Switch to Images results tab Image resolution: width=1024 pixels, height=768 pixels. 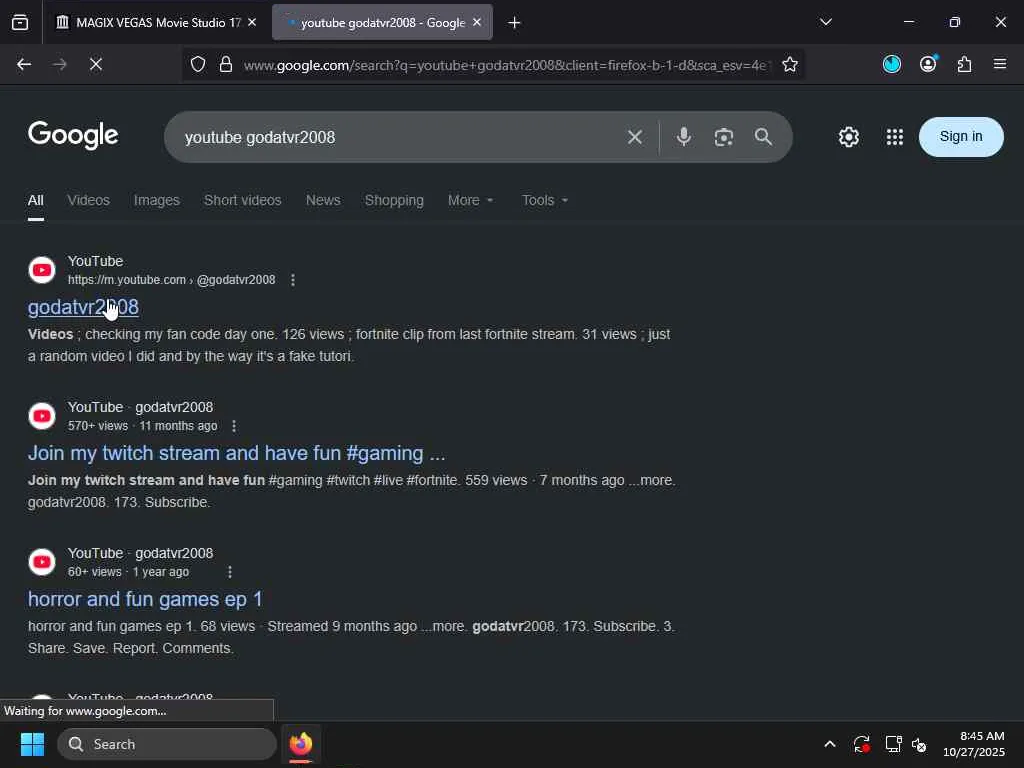(157, 200)
